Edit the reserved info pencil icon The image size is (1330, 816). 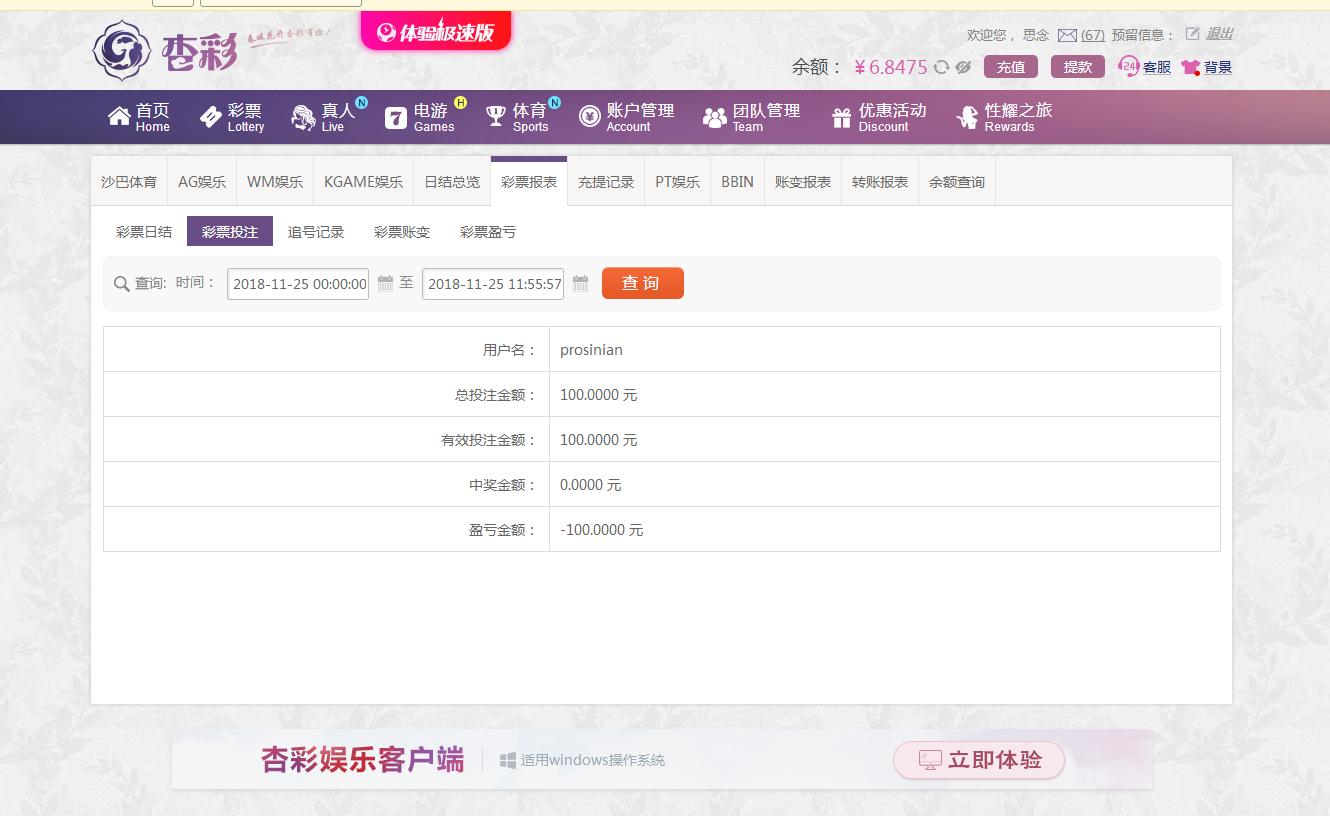point(1192,34)
